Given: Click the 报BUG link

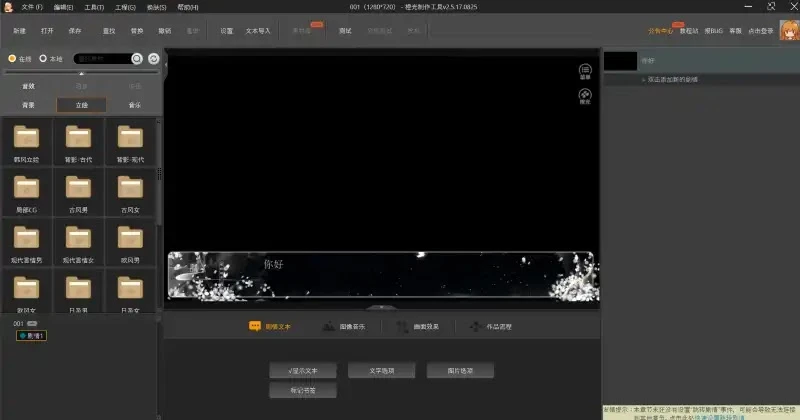Looking at the screenshot, I should click(x=714, y=31).
